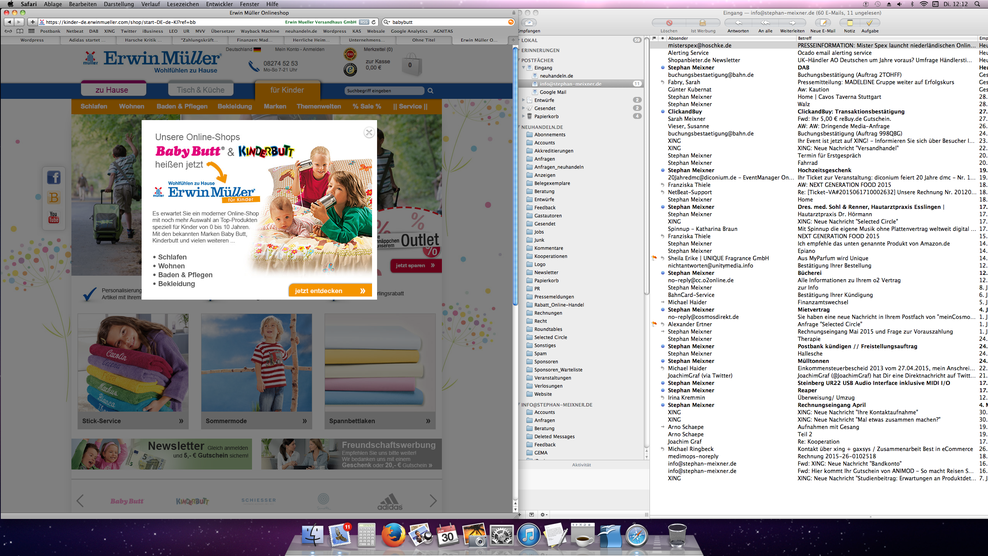Click the Antworten reply icon in Mail

pyautogui.click(x=738, y=23)
